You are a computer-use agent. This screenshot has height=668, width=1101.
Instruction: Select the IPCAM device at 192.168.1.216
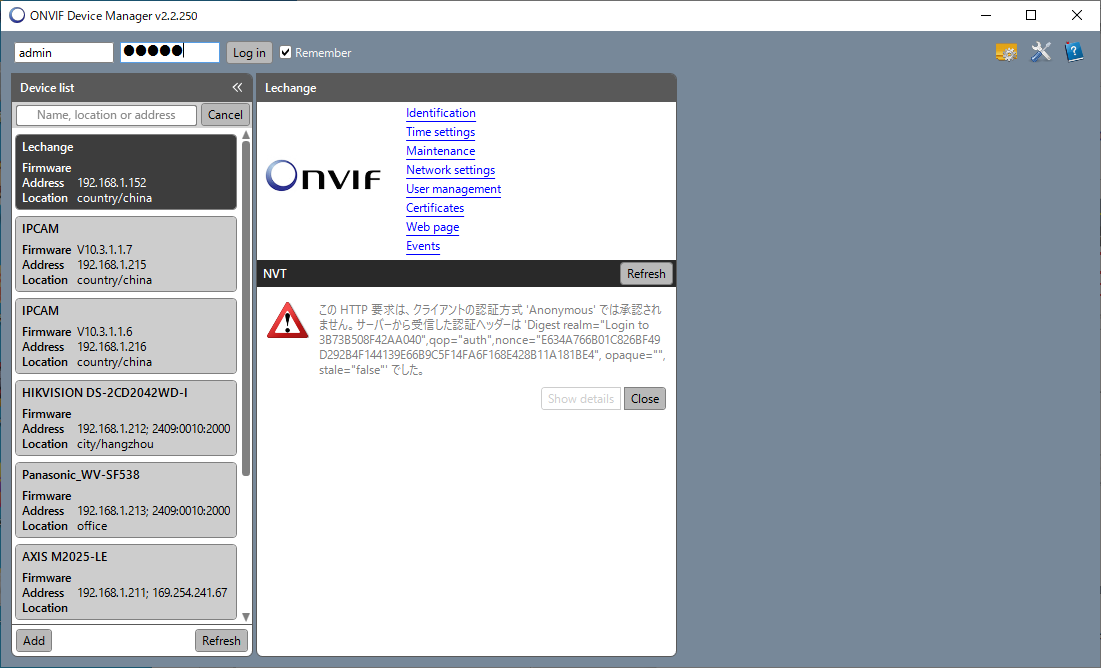click(126, 336)
